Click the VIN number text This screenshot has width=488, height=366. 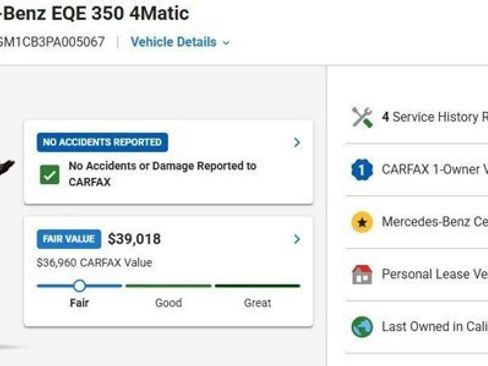(x=52, y=42)
